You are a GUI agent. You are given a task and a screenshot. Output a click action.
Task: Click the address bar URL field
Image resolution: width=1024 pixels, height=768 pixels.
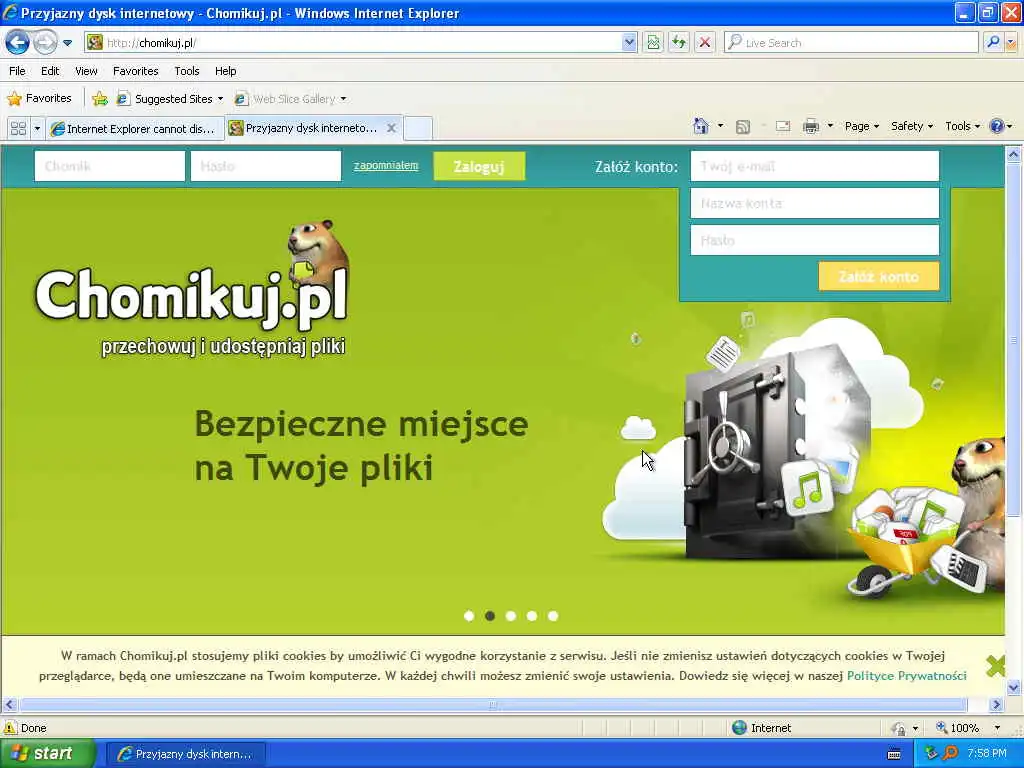point(353,43)
